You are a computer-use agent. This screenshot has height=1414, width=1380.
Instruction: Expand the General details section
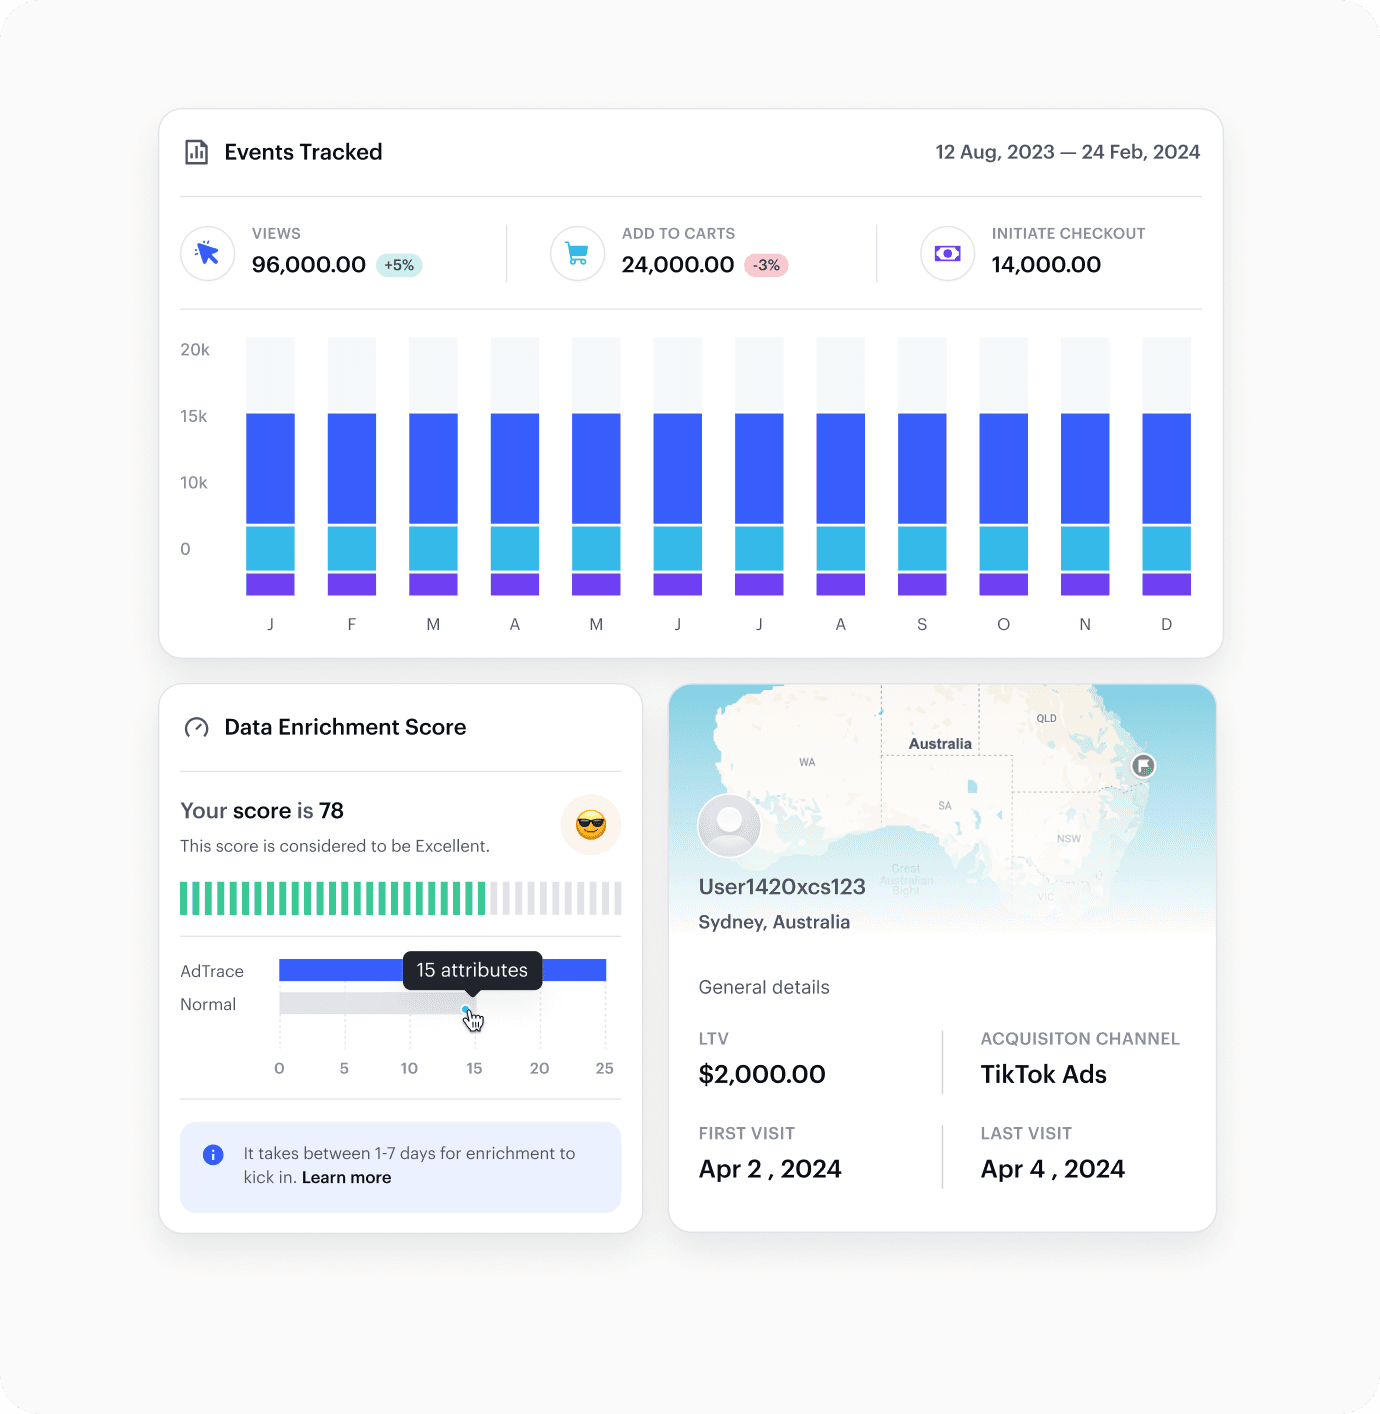[x=763, y=987]
